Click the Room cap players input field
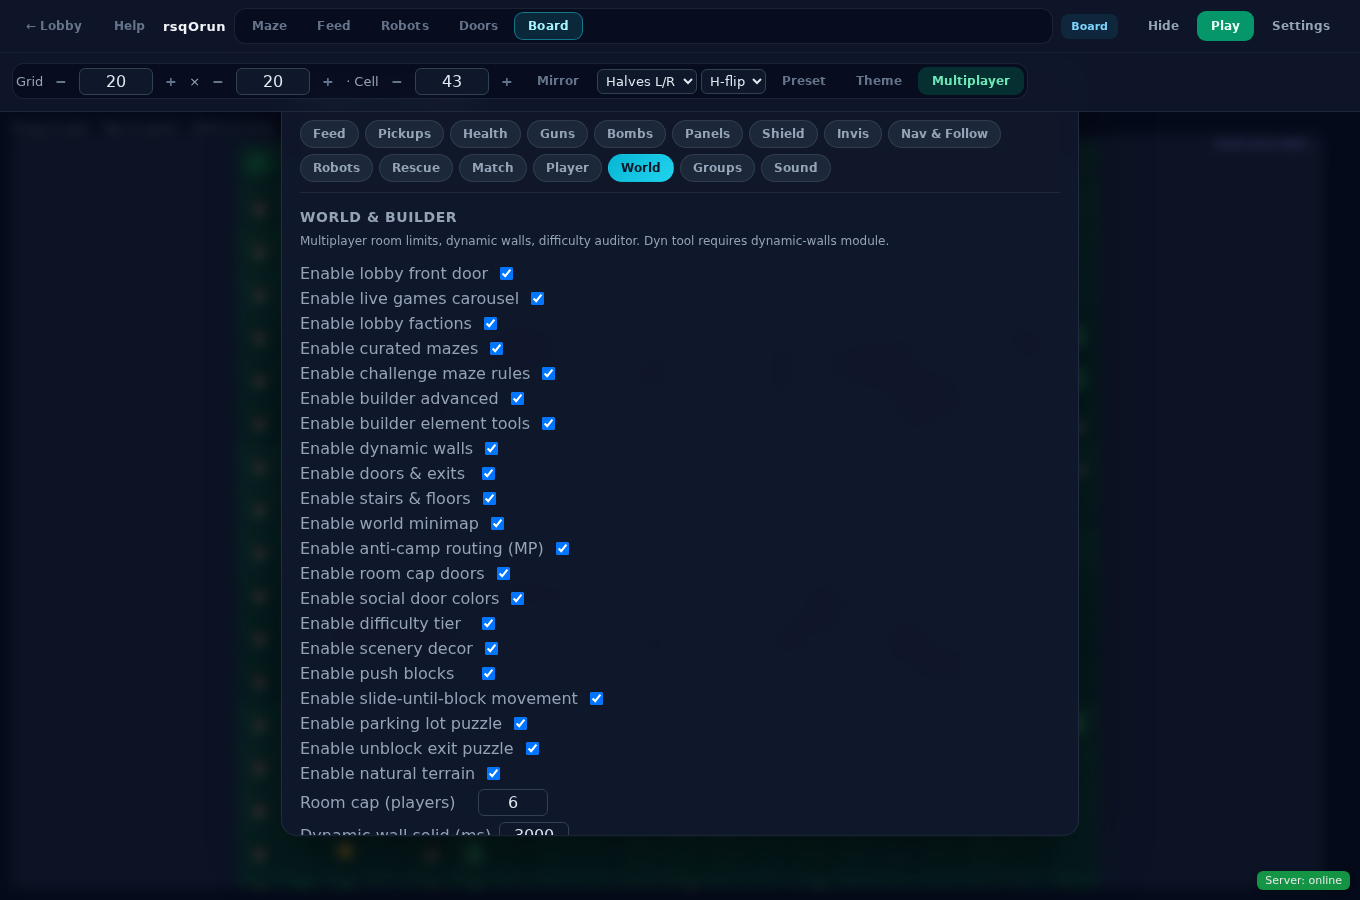The image size is (1360, 900). point(513,803)
